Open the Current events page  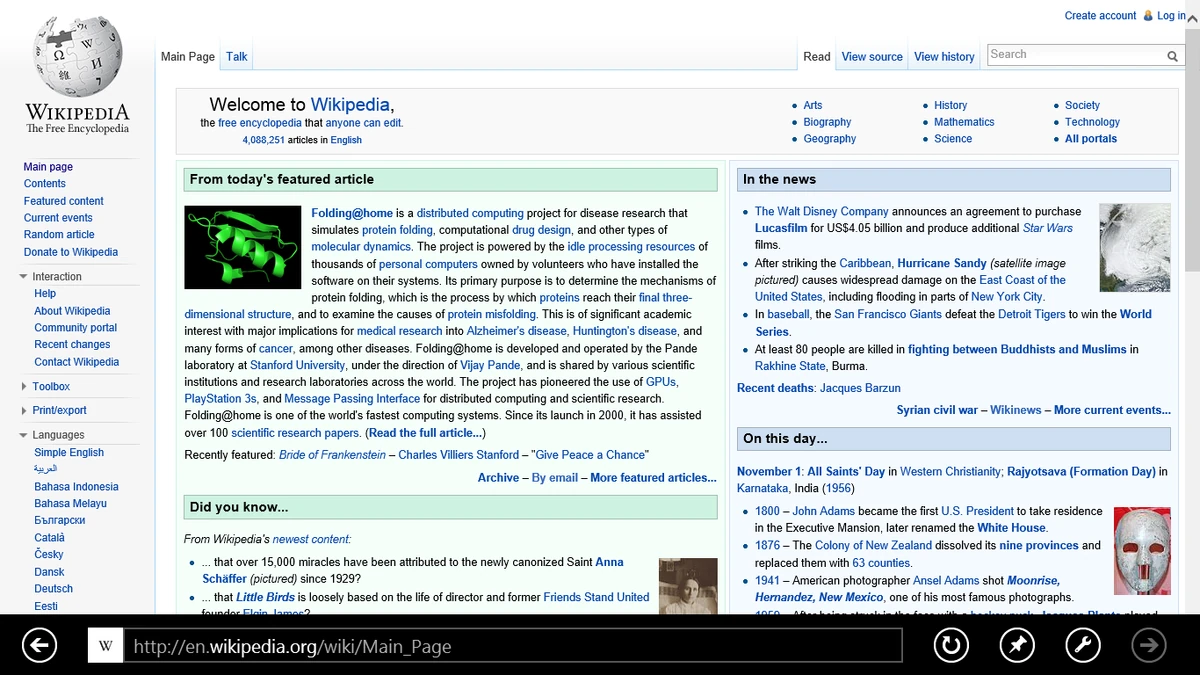coord(58,217)
